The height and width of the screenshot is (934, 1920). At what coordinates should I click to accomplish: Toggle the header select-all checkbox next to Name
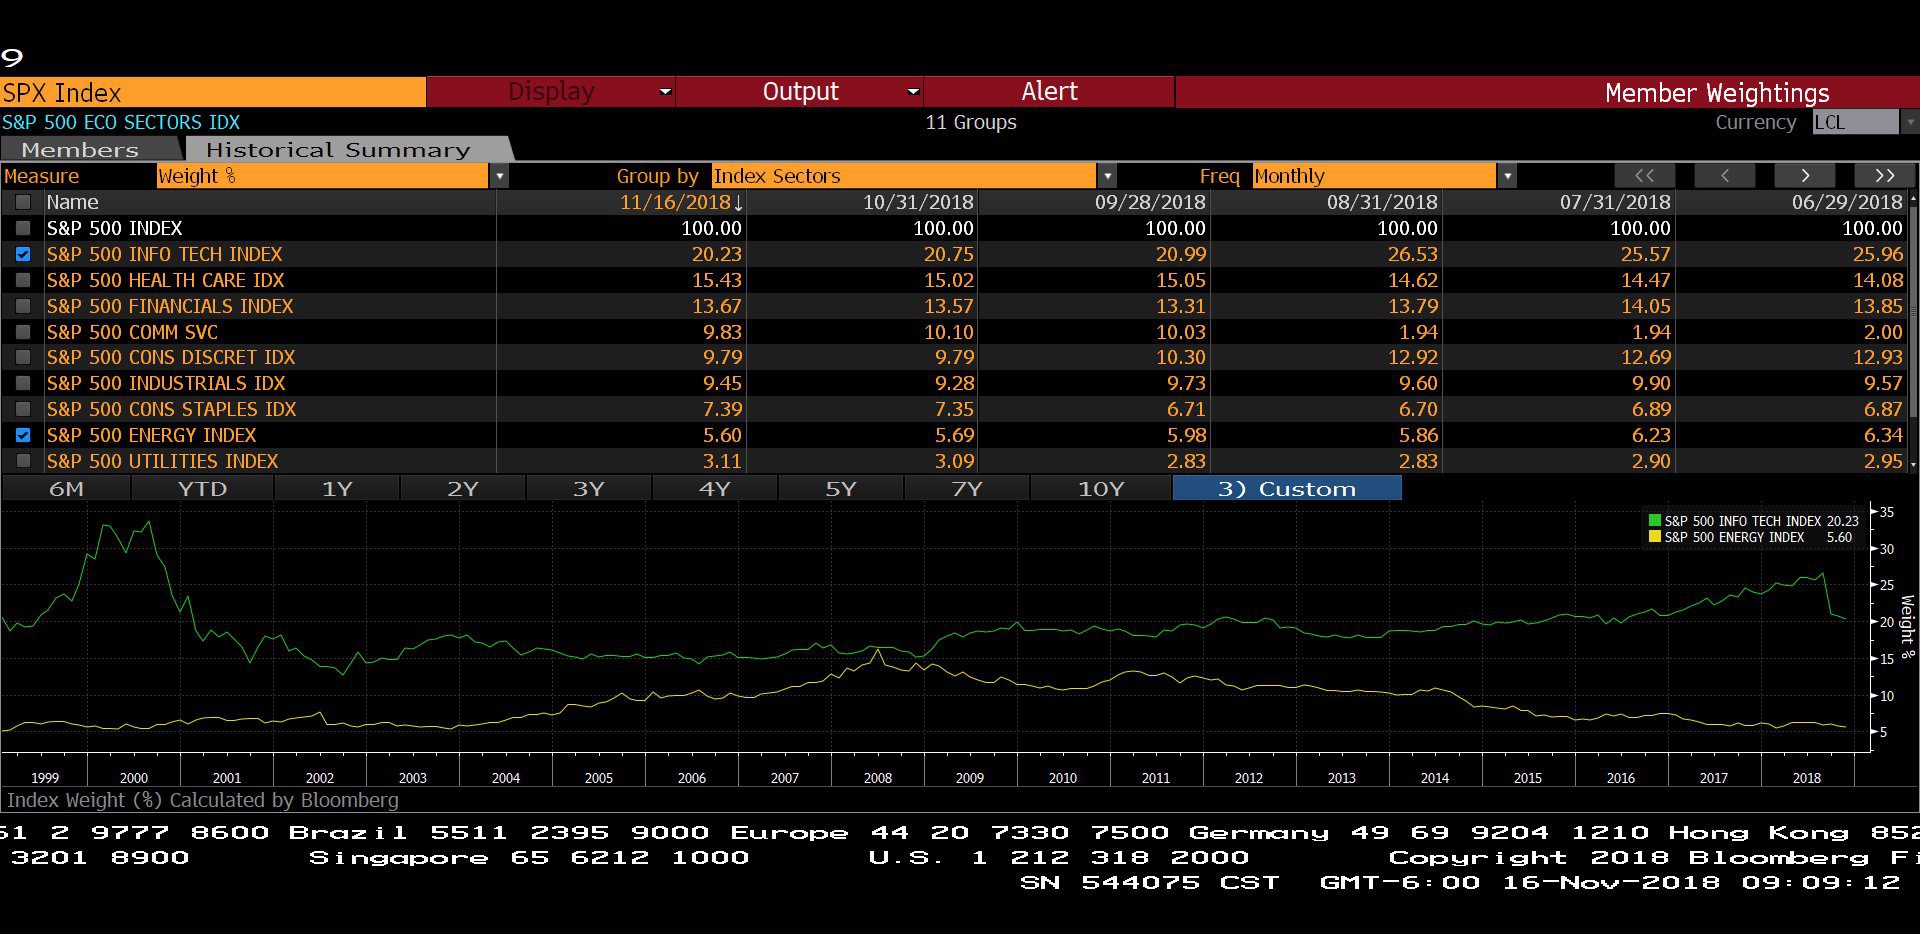pyautogui.click(x=23, y=202)
